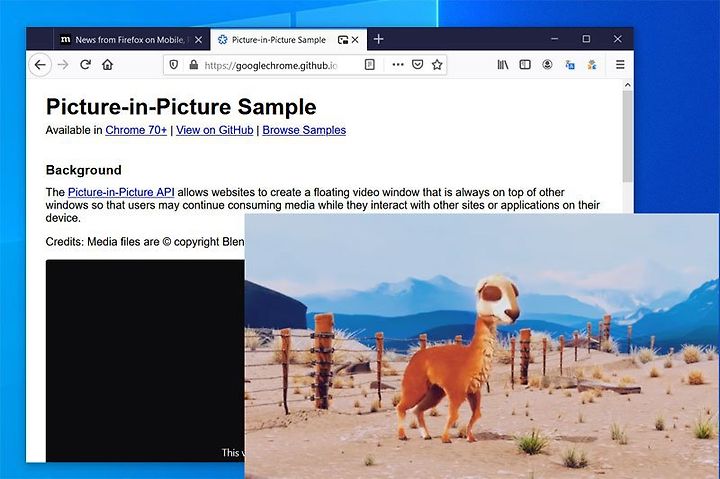This screenshot has width=720, height=479.
Task: Open the Picture-in-Picture API link
Action: click(121, 192)
